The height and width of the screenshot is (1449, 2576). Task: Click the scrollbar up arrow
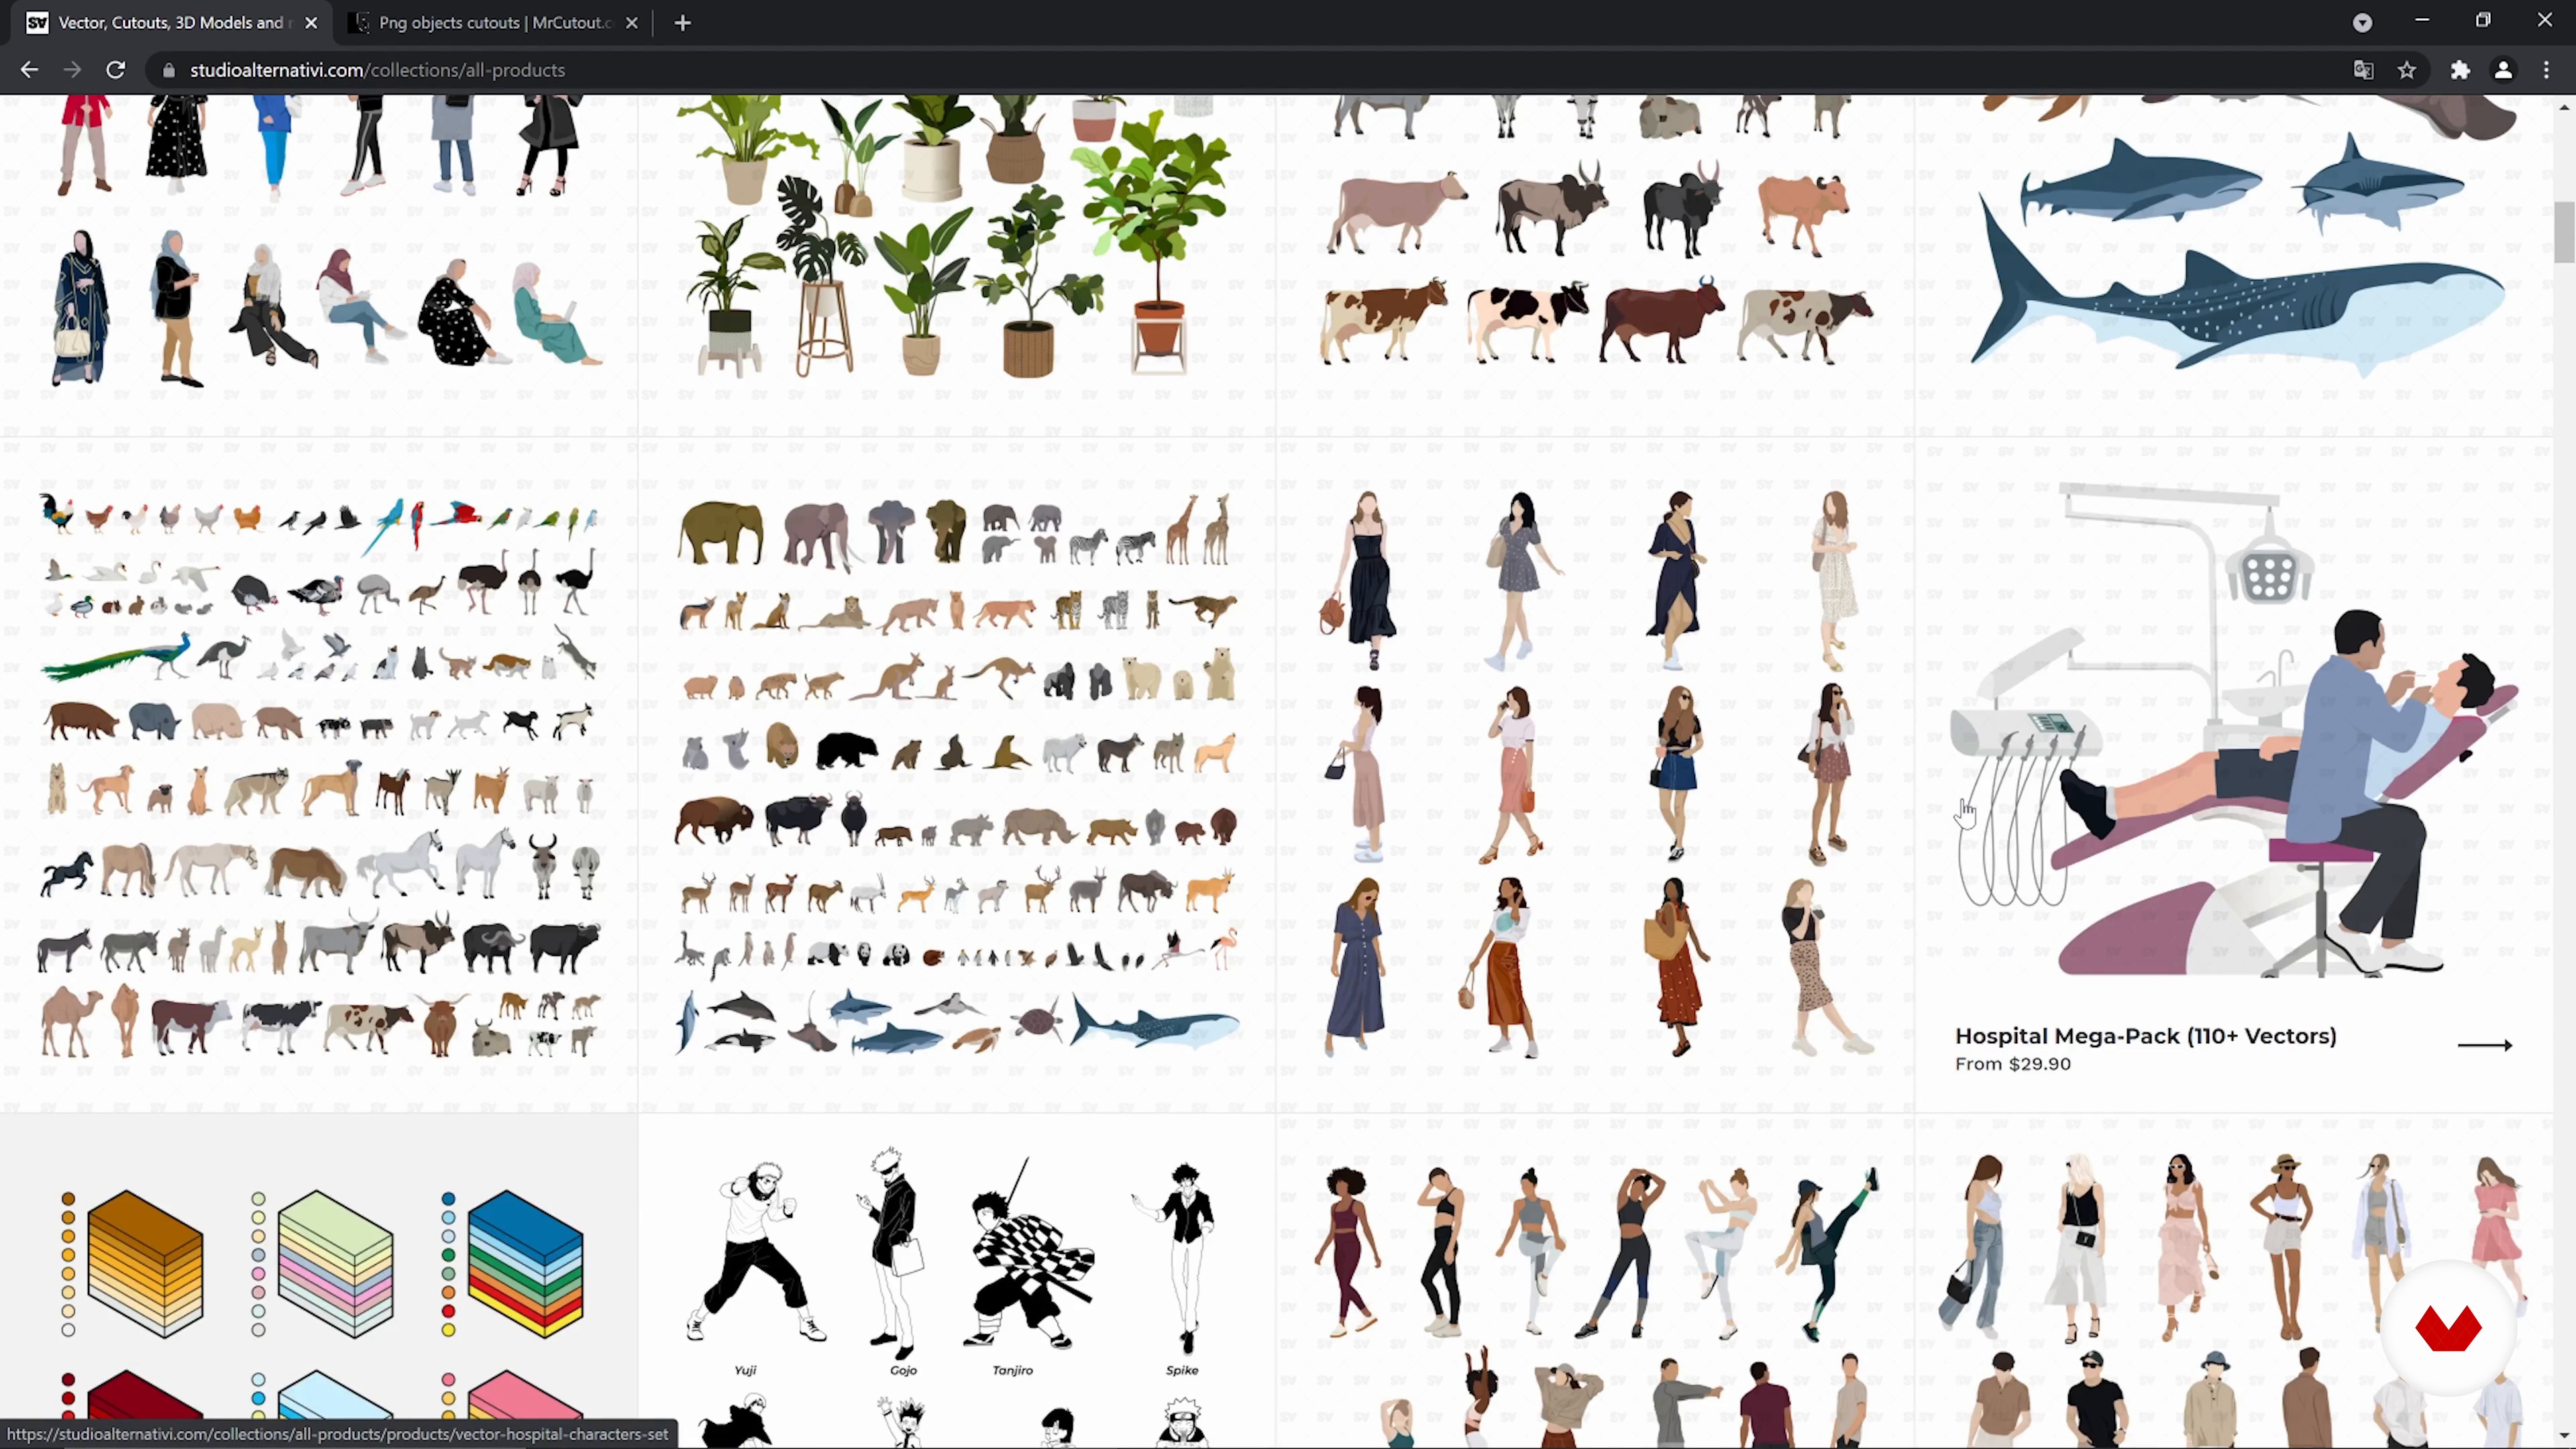[2565, 106]
